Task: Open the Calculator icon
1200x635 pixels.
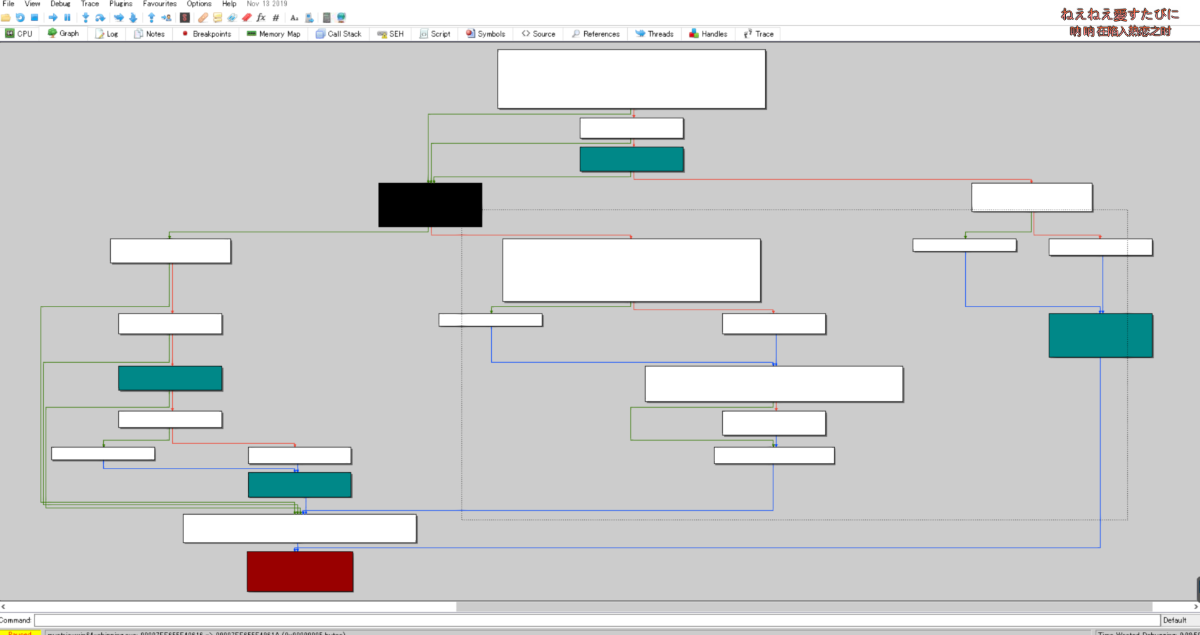Action: (x=327, y=17)
